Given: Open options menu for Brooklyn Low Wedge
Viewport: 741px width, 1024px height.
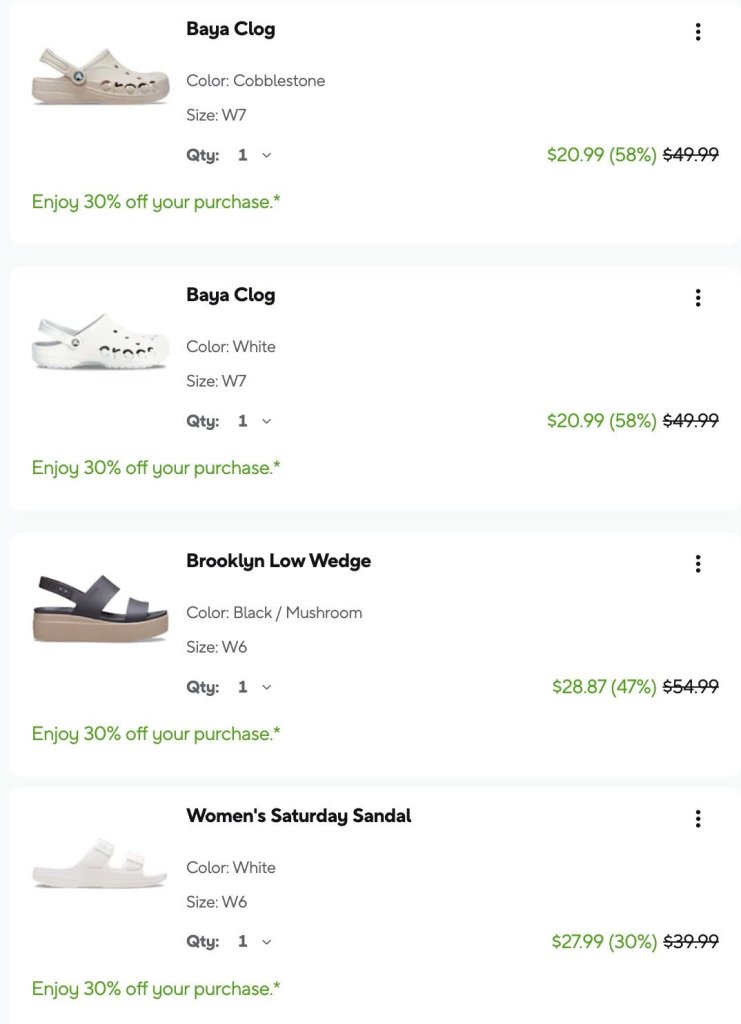Looking at the screenshot, I should [x=698, y=564].
